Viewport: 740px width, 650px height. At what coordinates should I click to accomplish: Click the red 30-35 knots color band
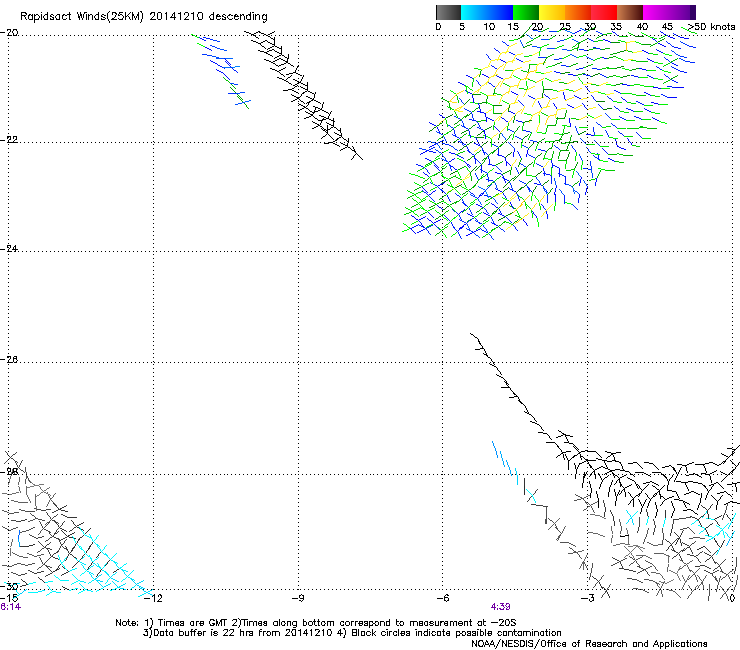[604, 12]
